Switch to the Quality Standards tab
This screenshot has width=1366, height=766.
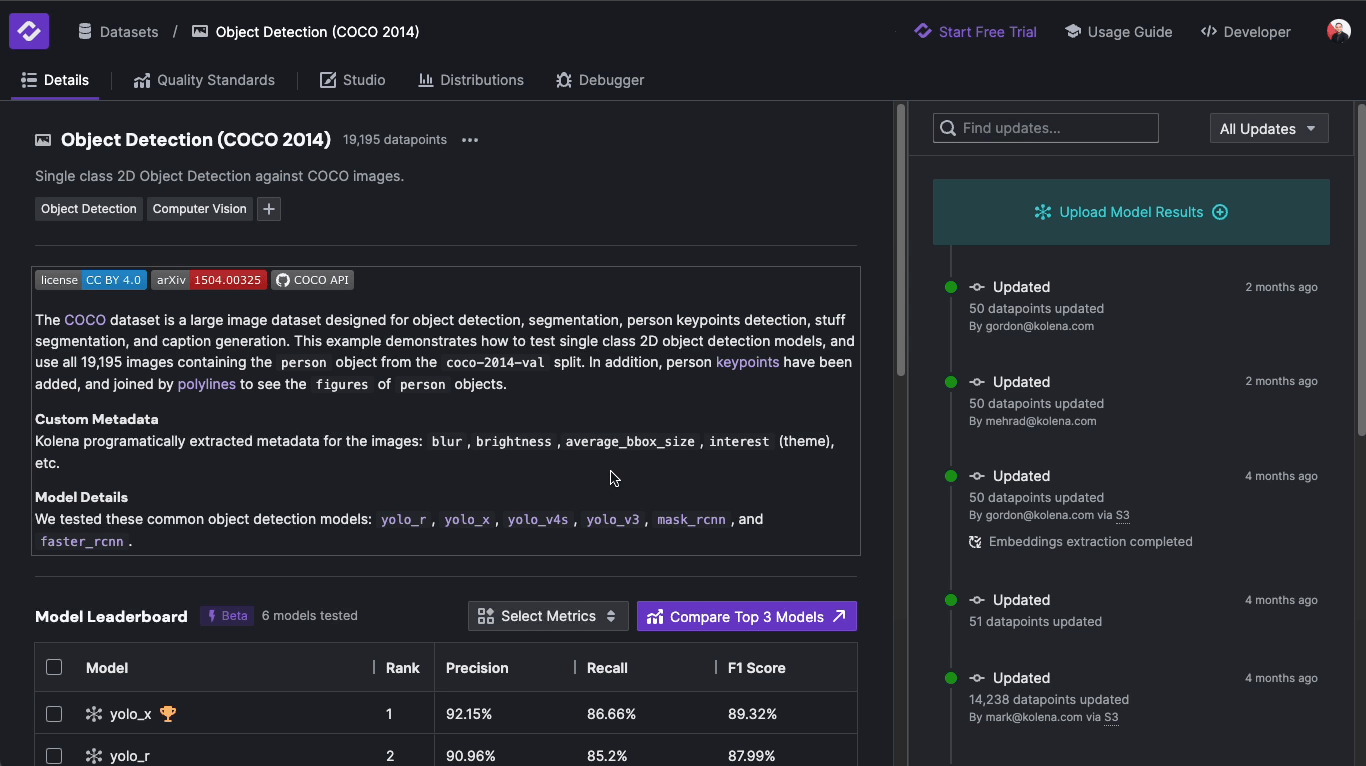(x=203, y=80)
